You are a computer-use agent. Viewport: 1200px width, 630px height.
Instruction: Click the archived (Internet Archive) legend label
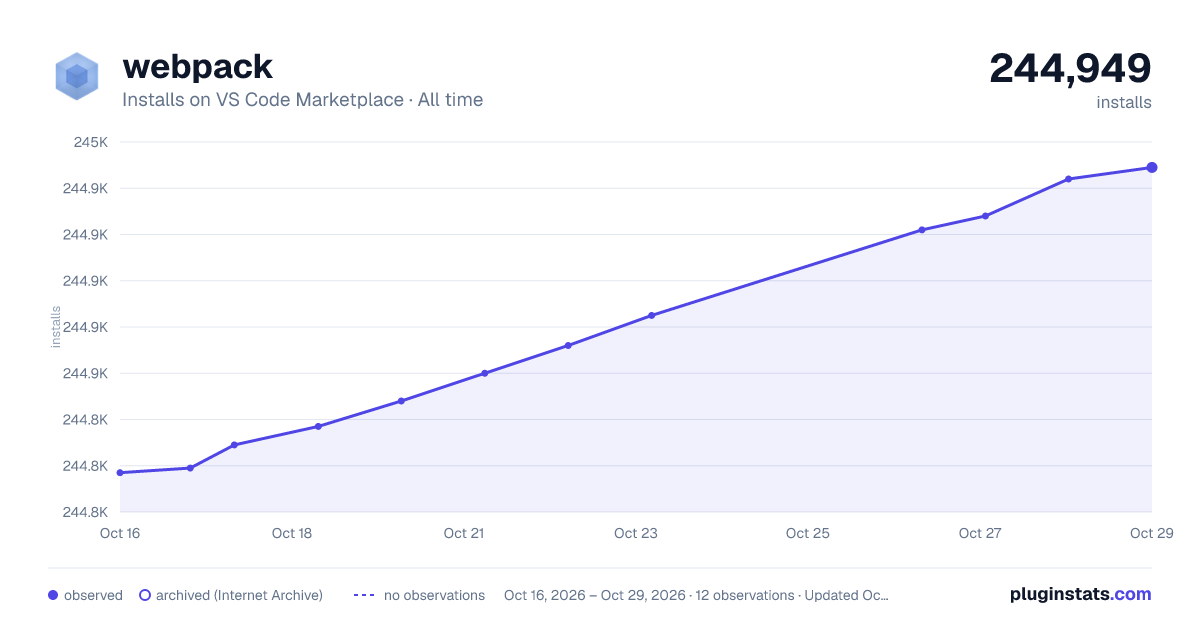coord(239,595)
